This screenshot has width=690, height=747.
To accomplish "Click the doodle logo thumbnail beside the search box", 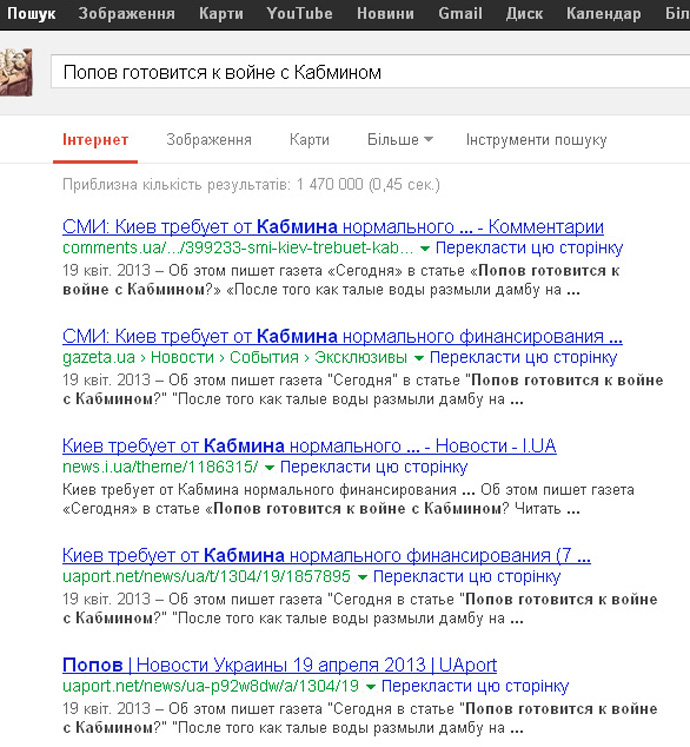I will [x=16, y=72].
